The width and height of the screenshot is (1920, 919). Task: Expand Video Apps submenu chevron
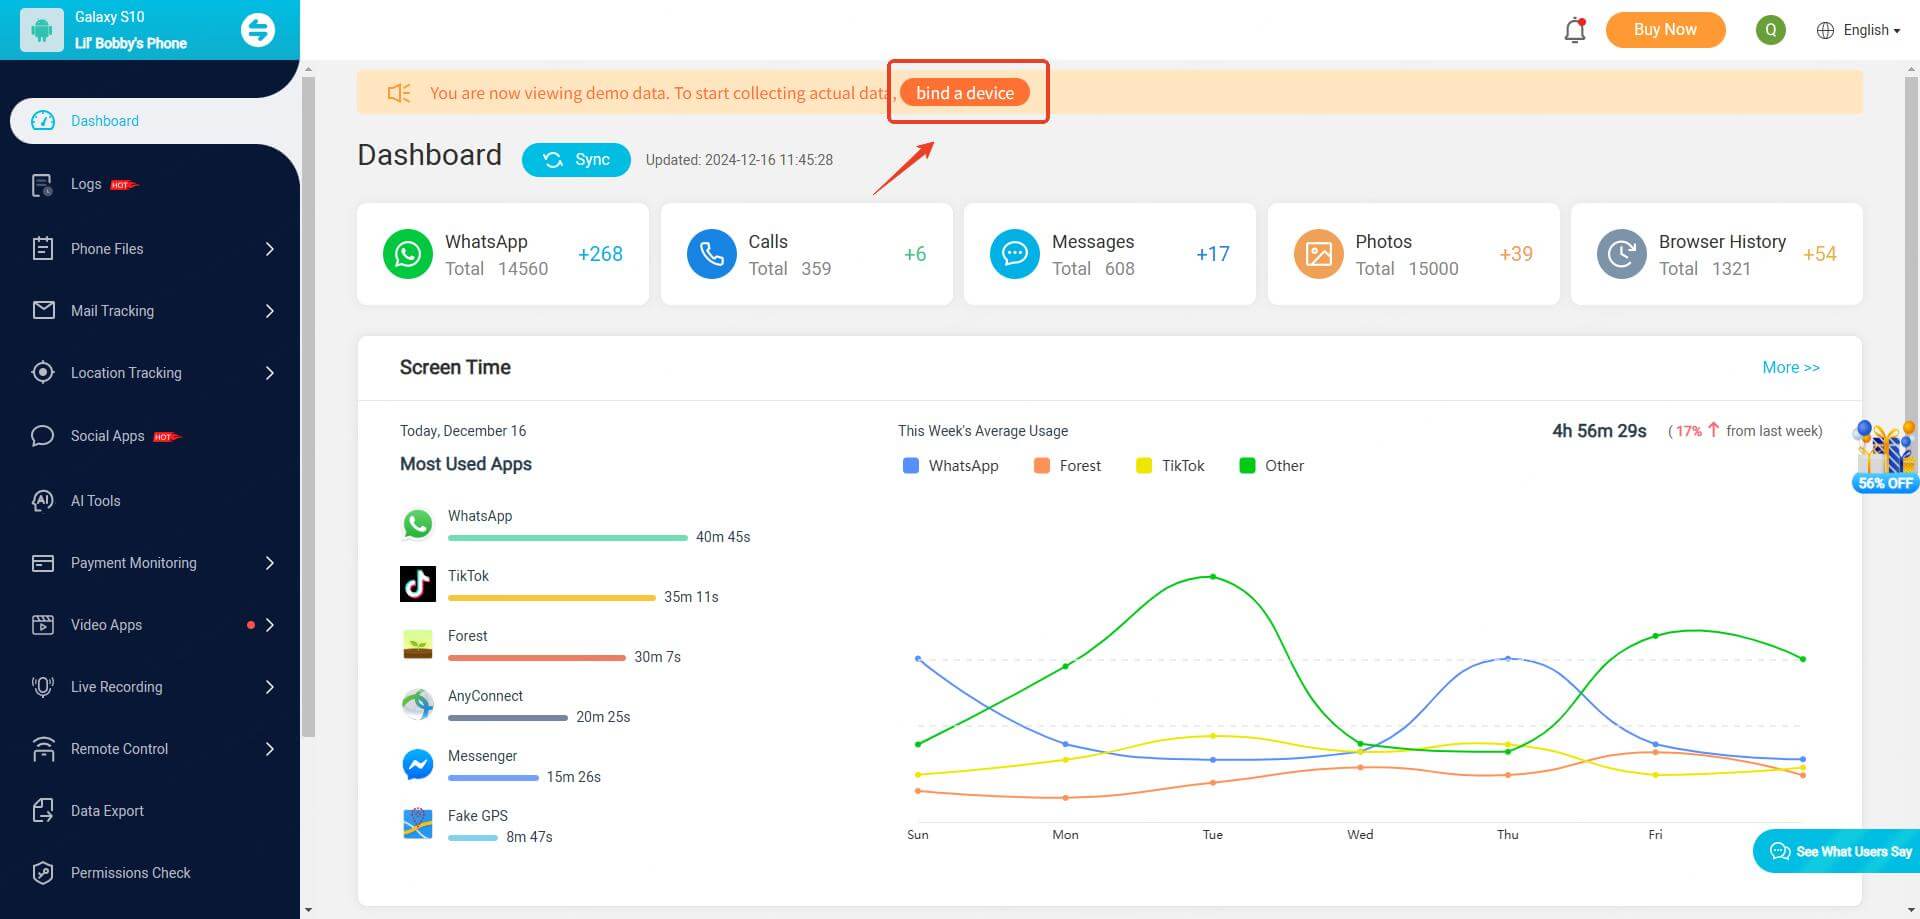pyautogui.click(x=269, y=625)
